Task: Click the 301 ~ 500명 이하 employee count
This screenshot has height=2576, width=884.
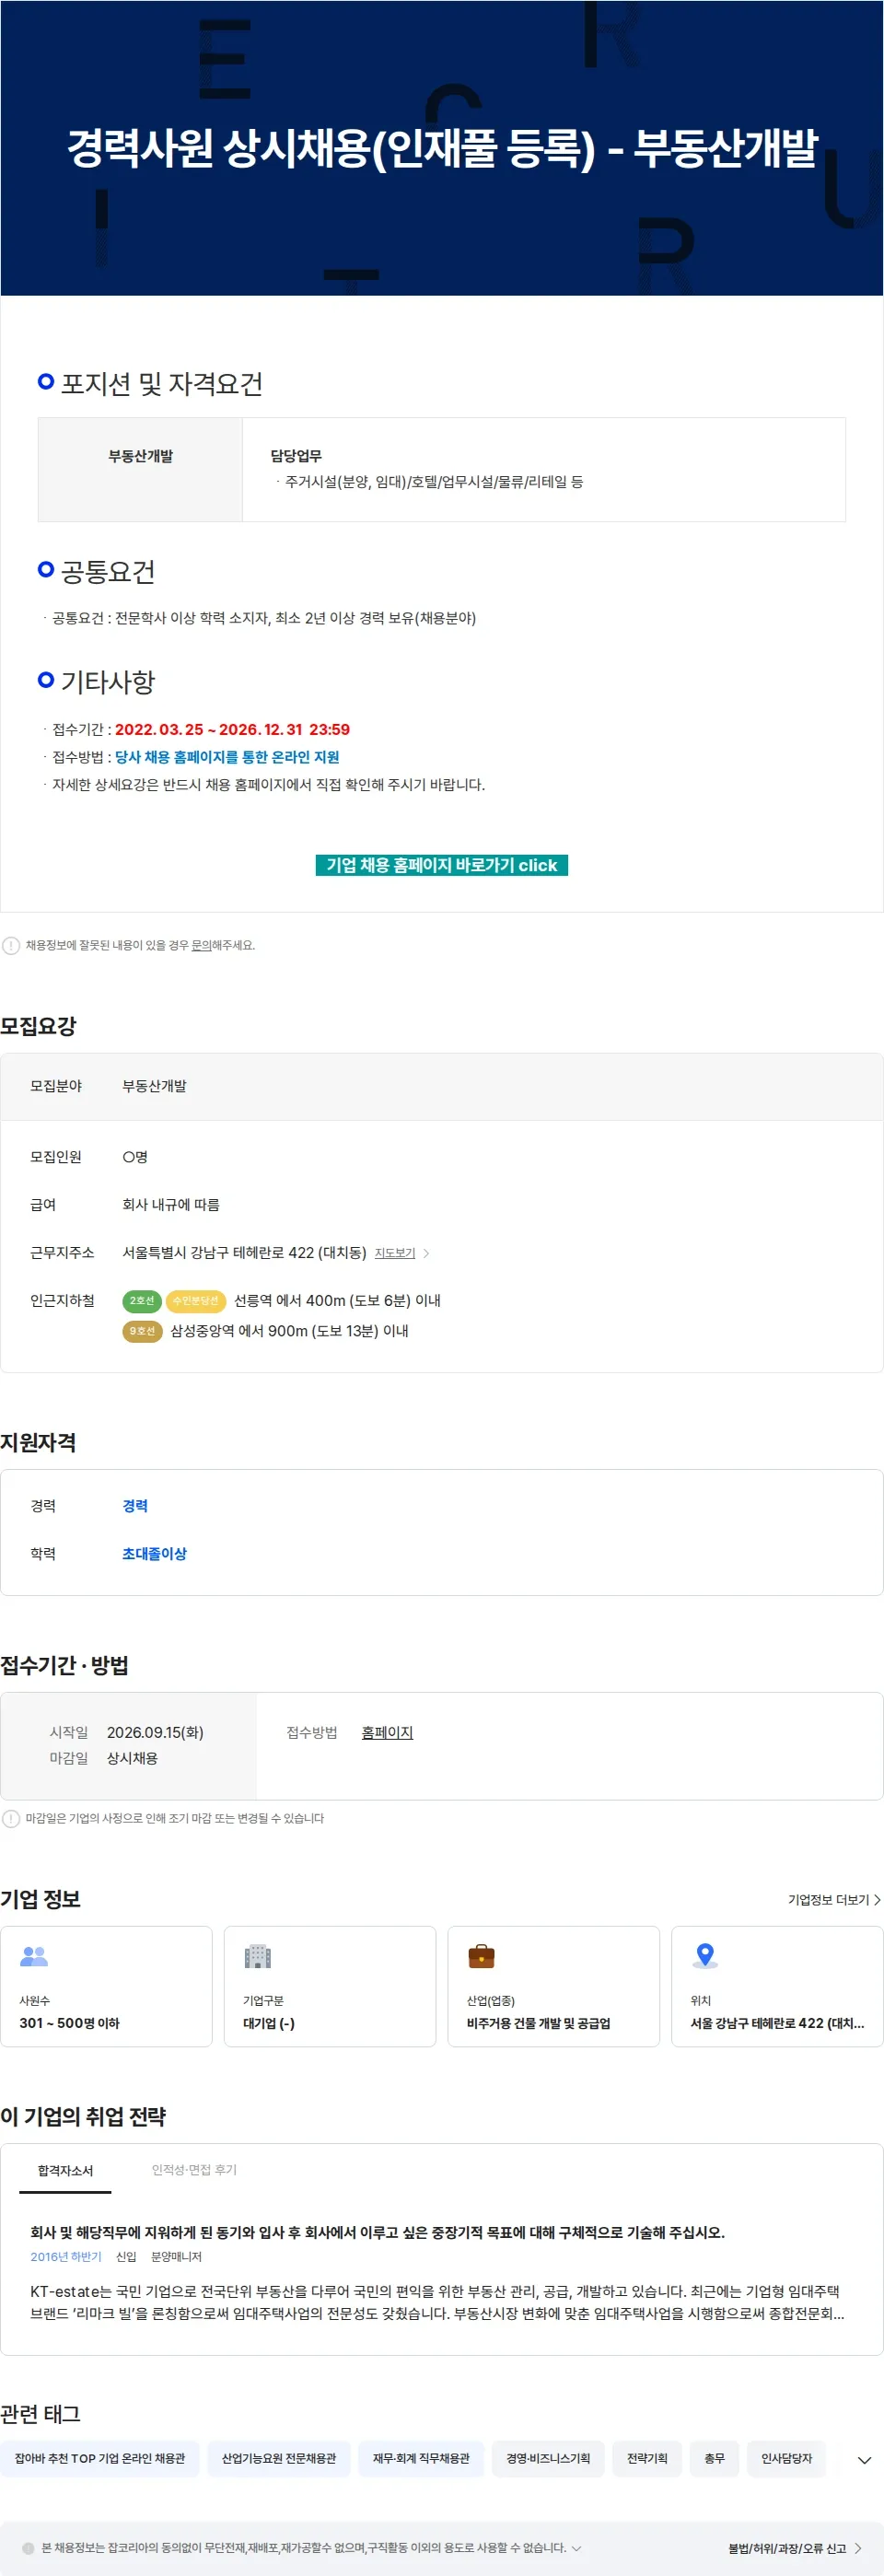Action: coord(69,2022)
